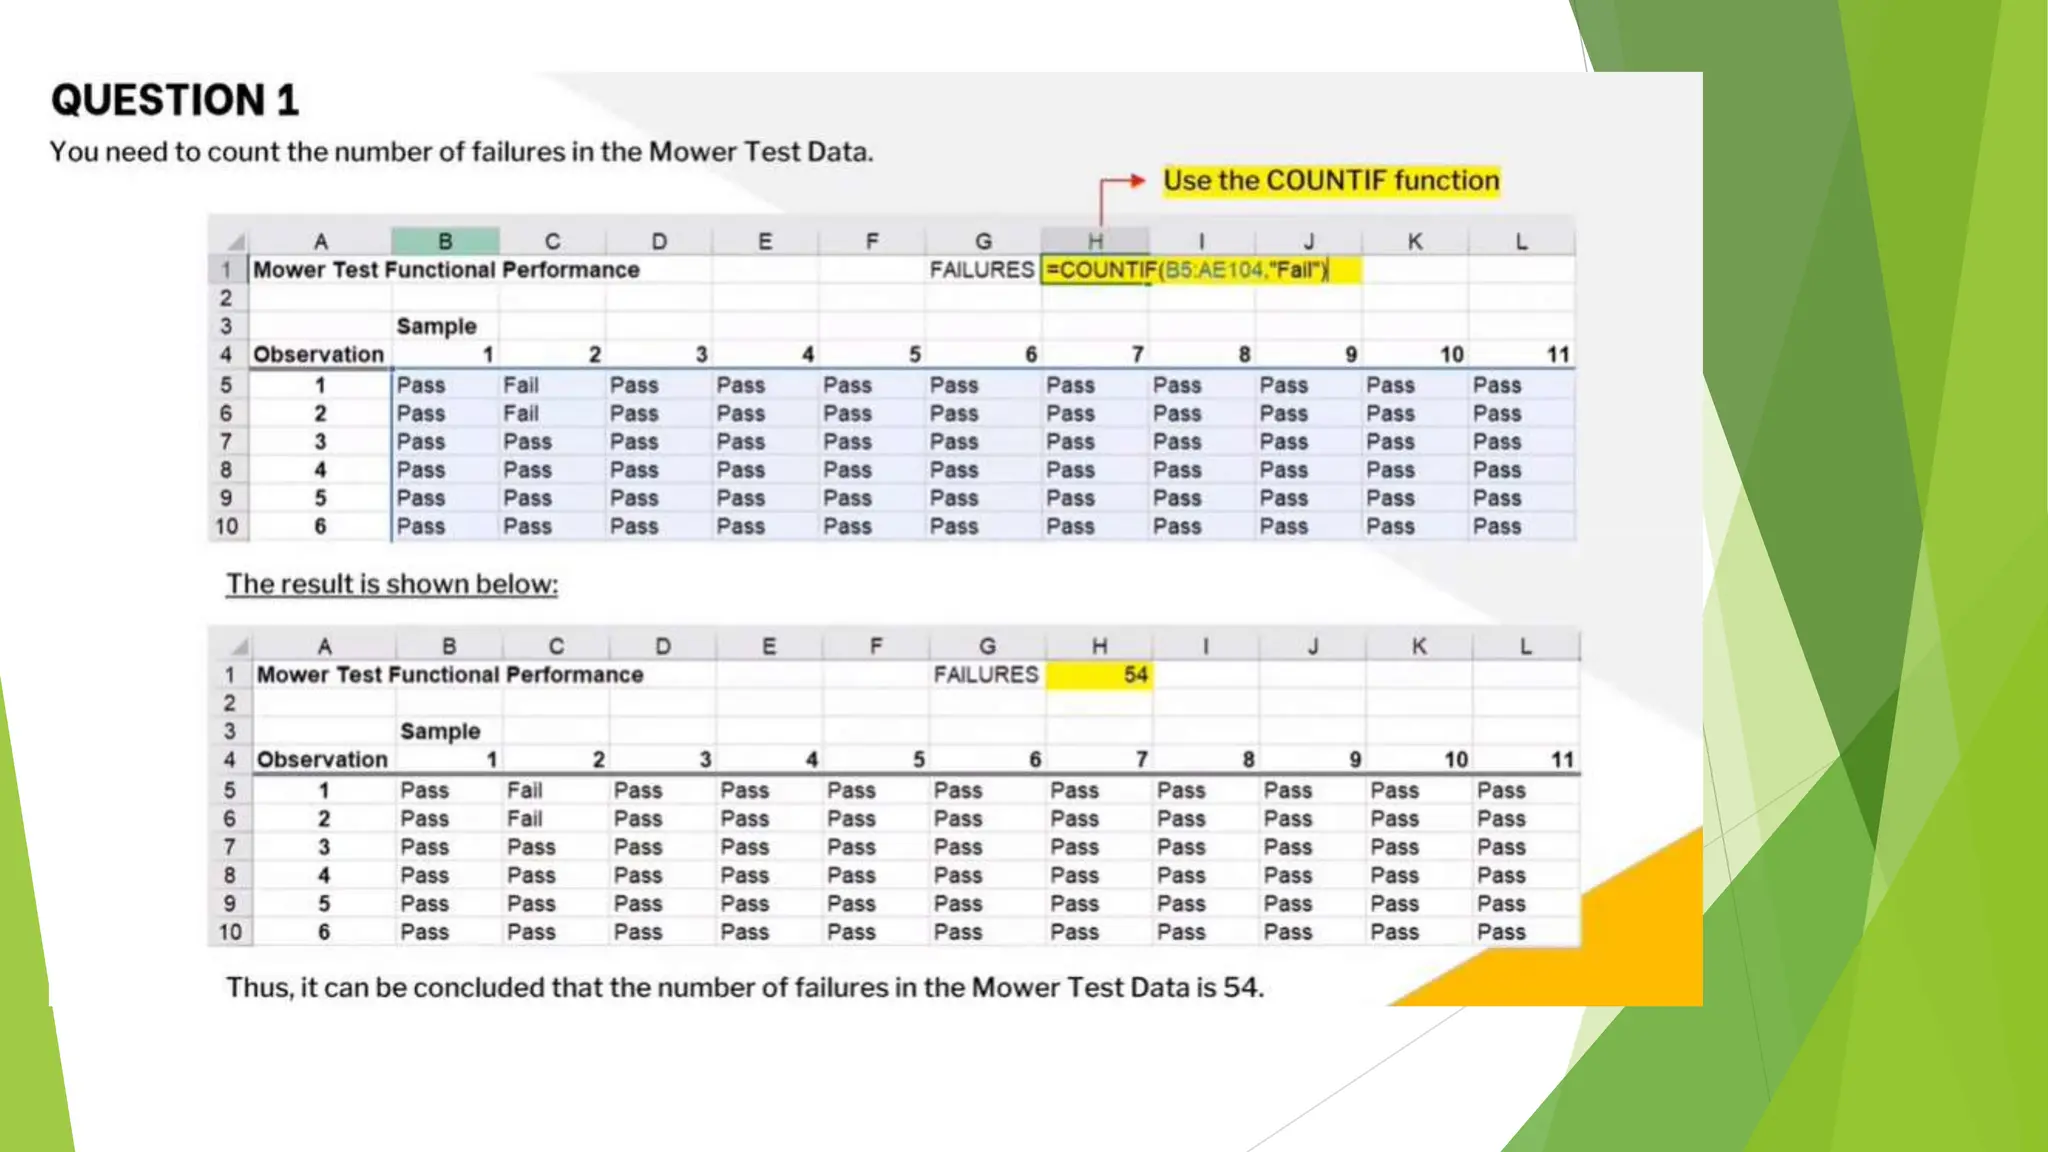Click the Sample label in the bottom spreadsheet

[440, 732]
